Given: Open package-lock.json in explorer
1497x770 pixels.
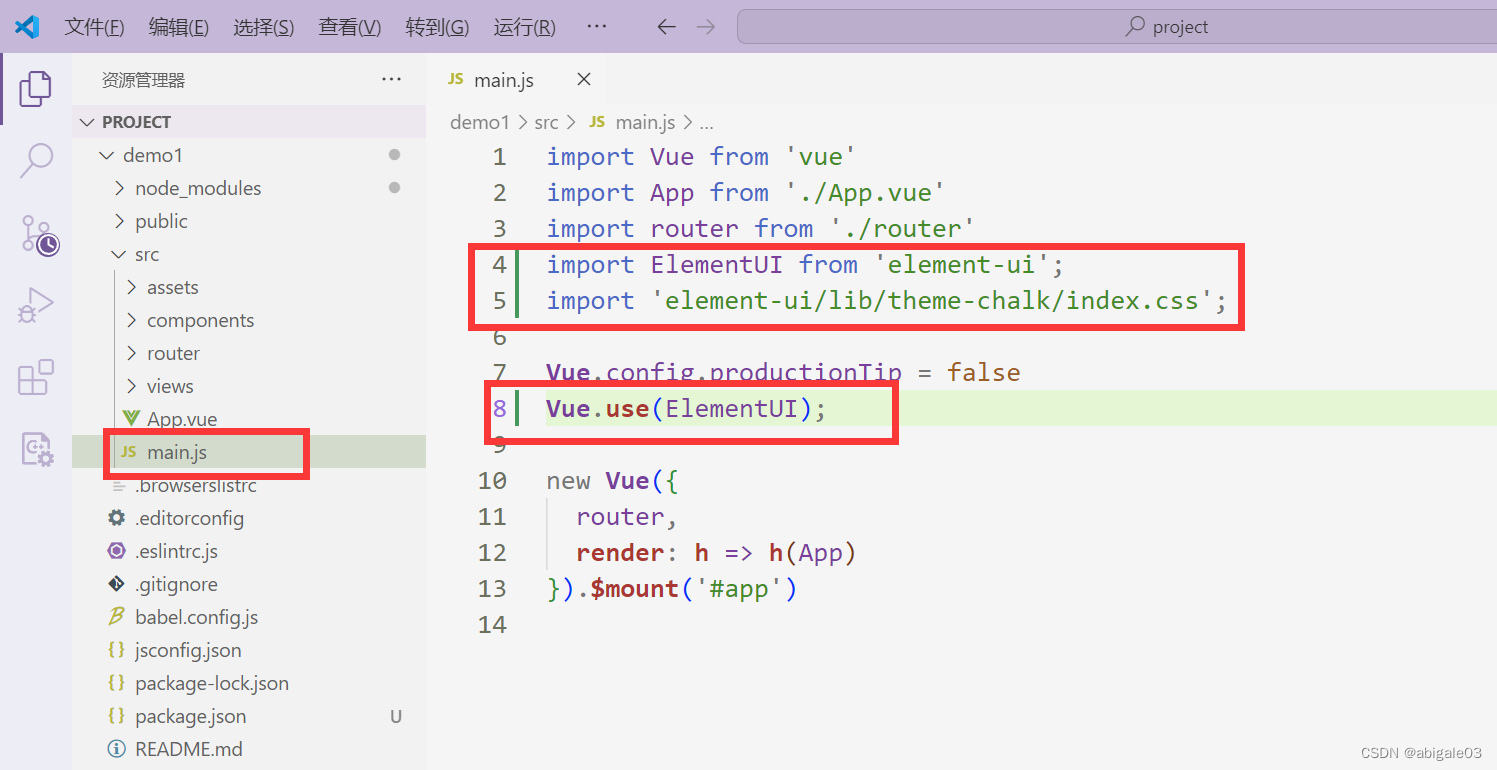Looking at the screenshot, I should [249, 683].
